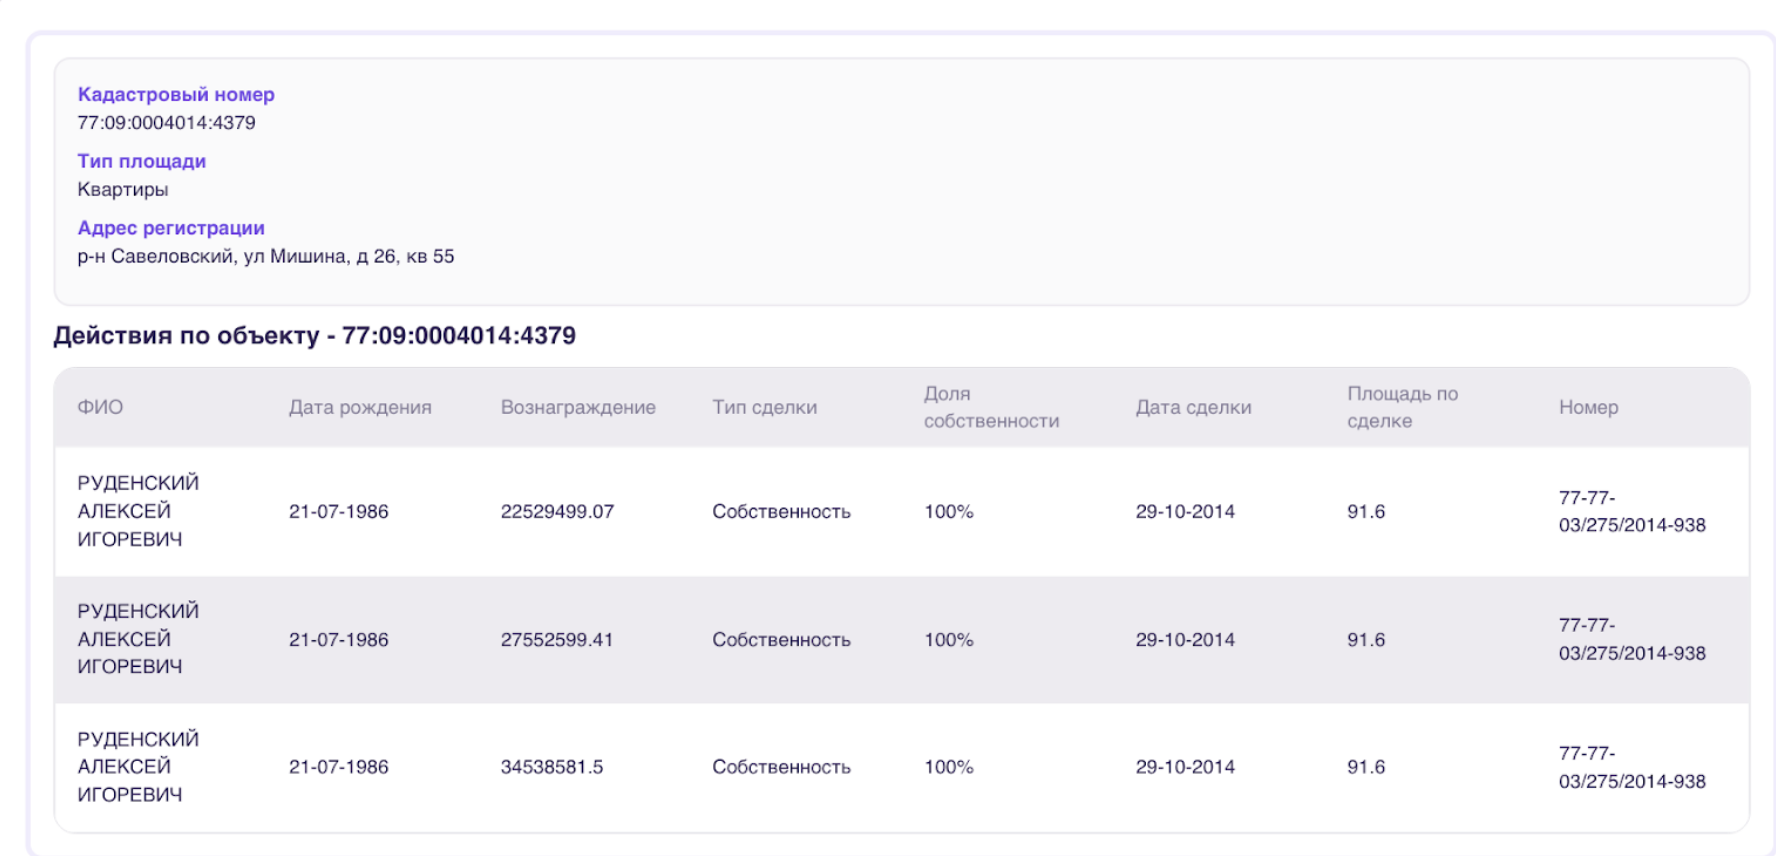Image resolution: width=1776 pixels, height=856 pixels.
Task: Select the row with reward 27552599.41
Action: (902, 639)
